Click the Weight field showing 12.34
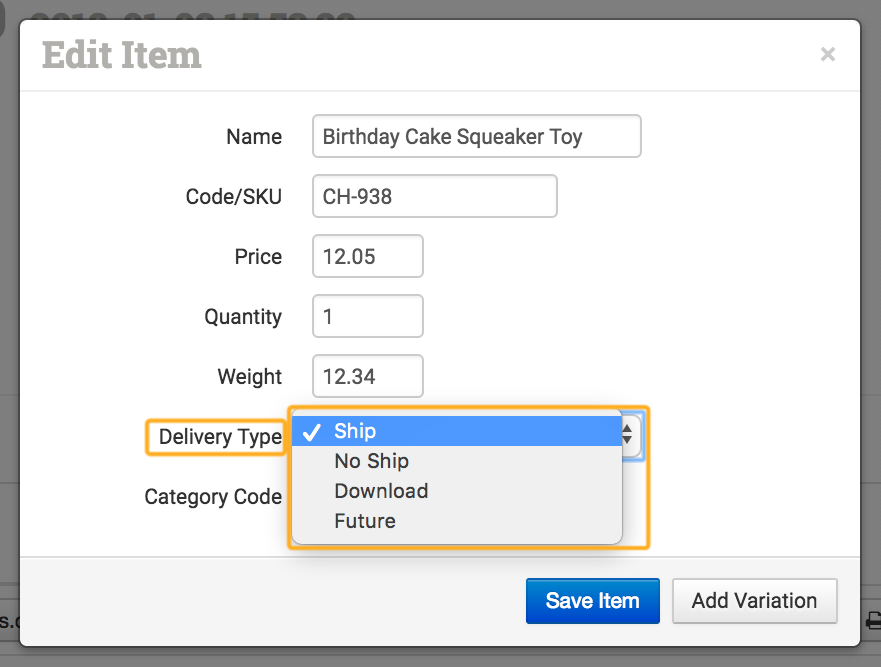This screenshot has height=667, width=881. 367,377
